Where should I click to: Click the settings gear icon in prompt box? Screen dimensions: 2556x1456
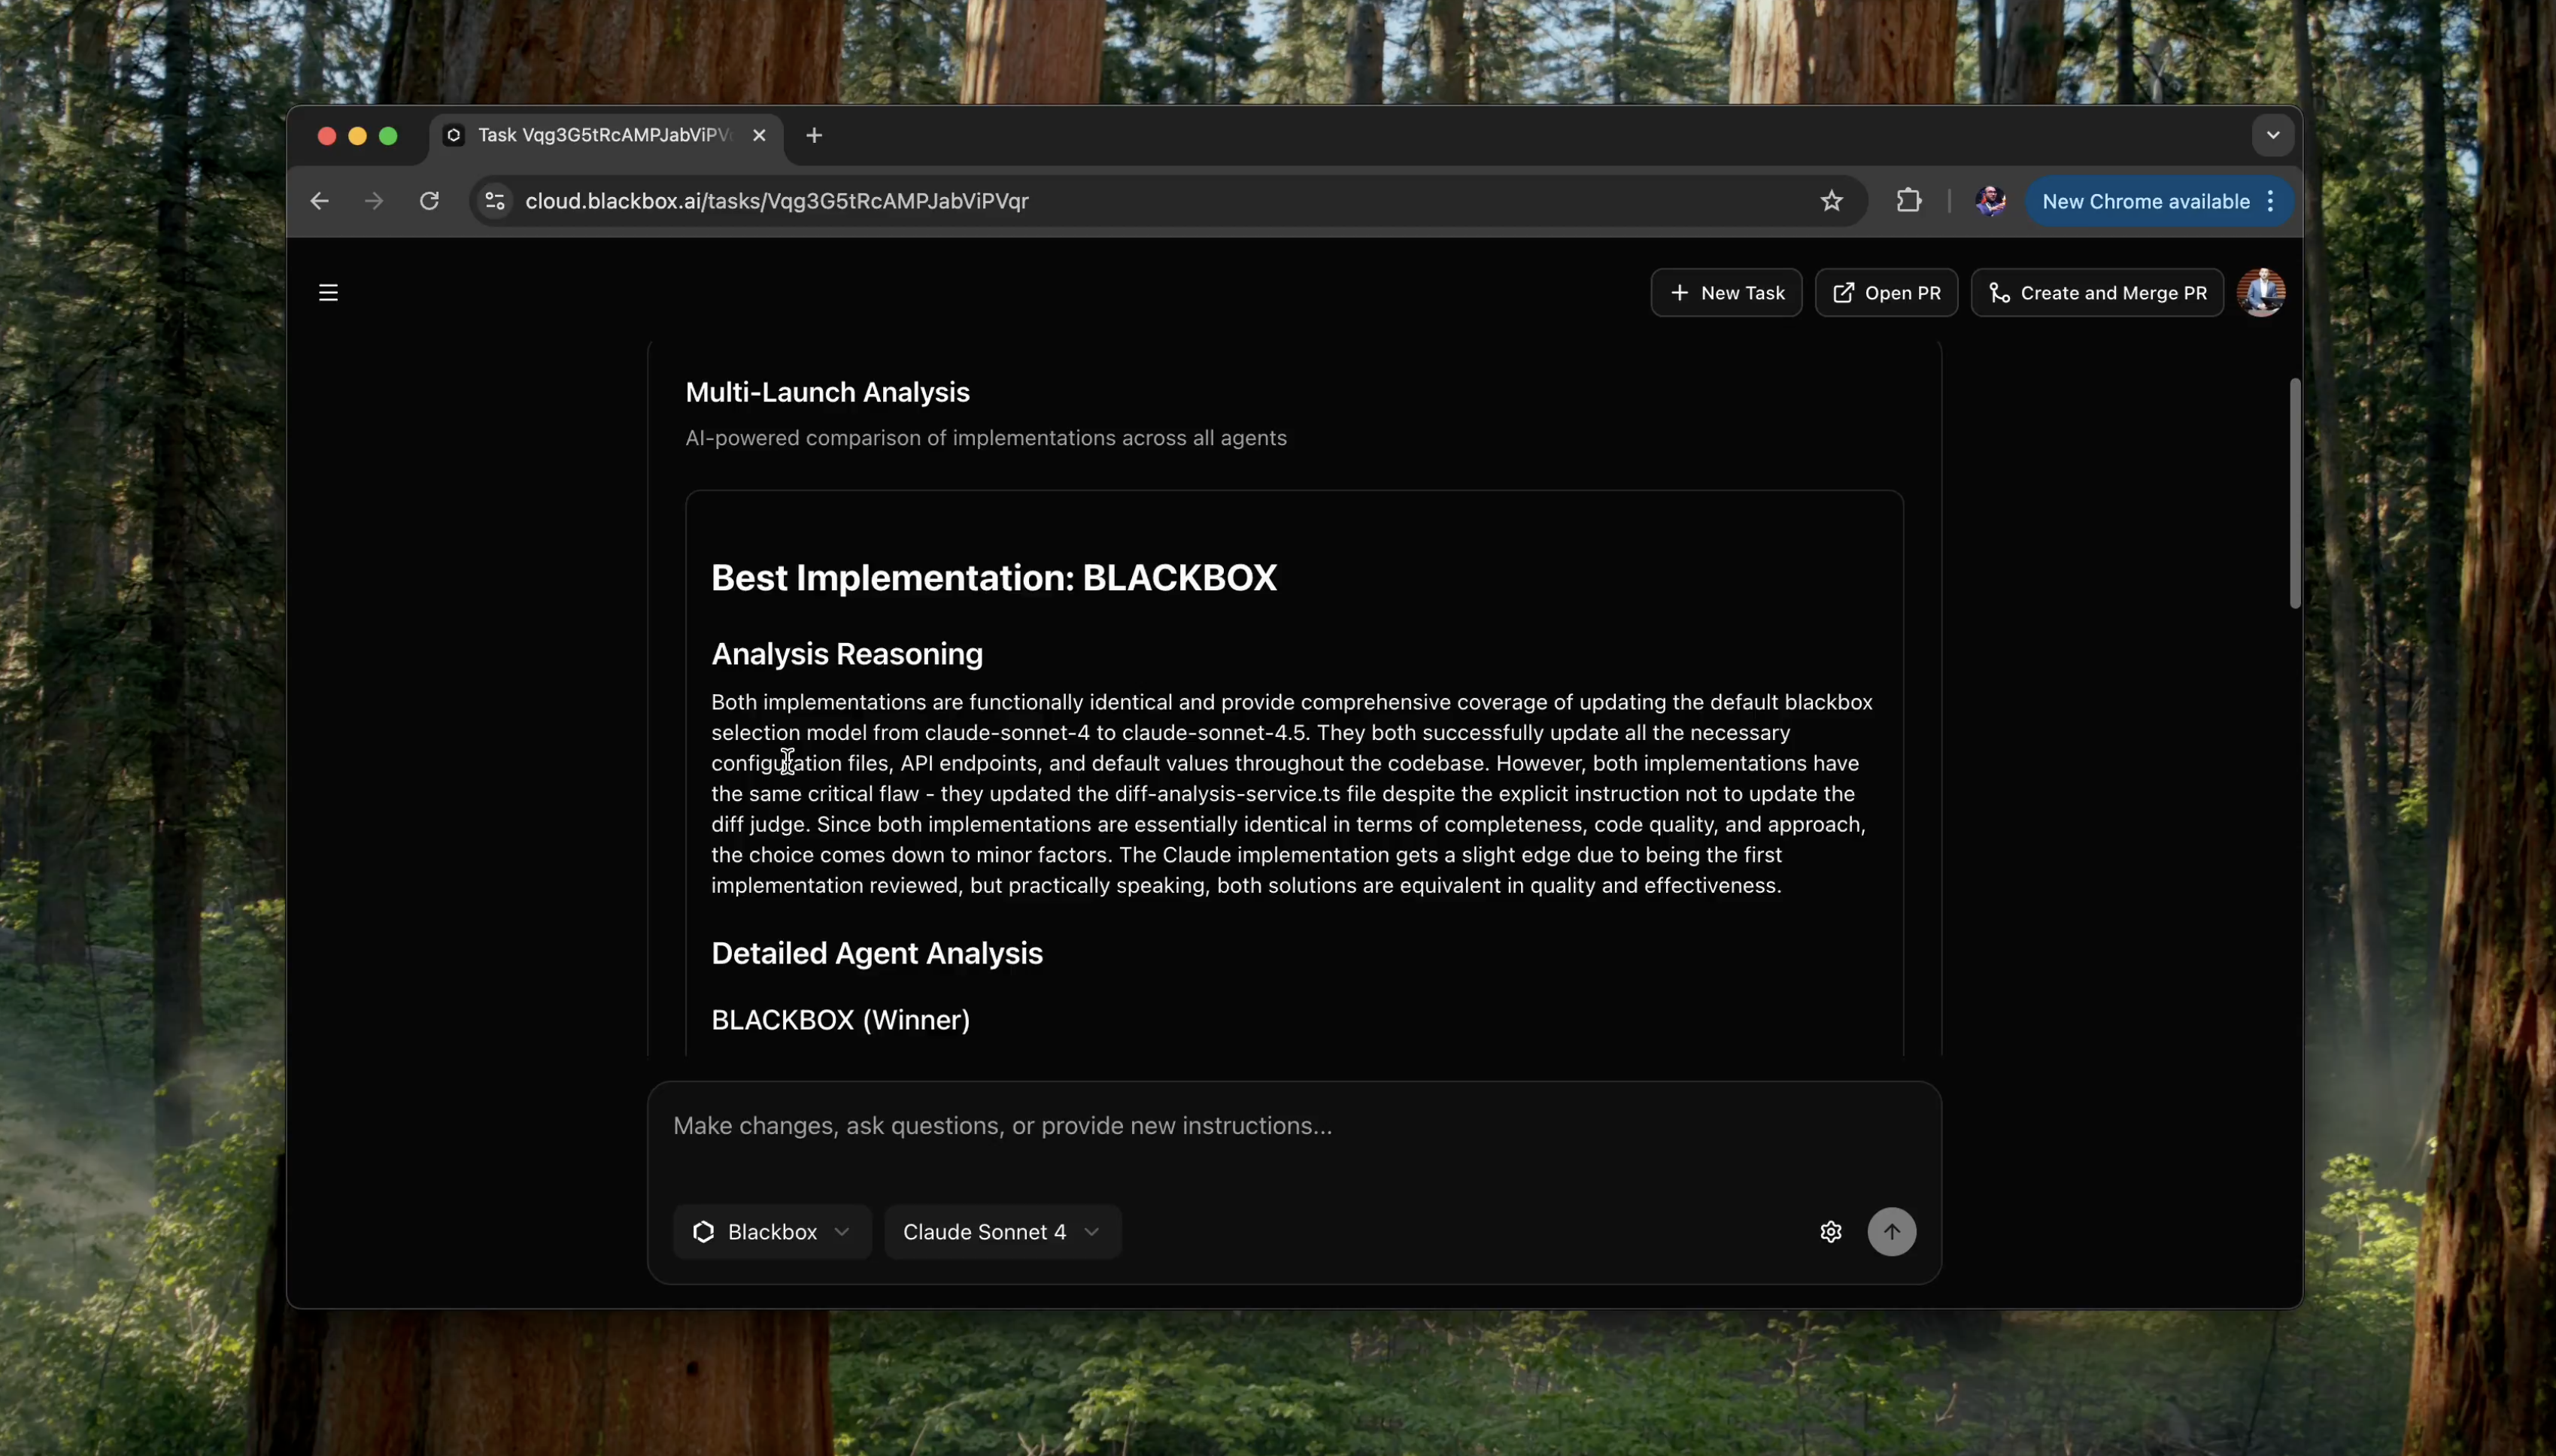(1830, 1231)
